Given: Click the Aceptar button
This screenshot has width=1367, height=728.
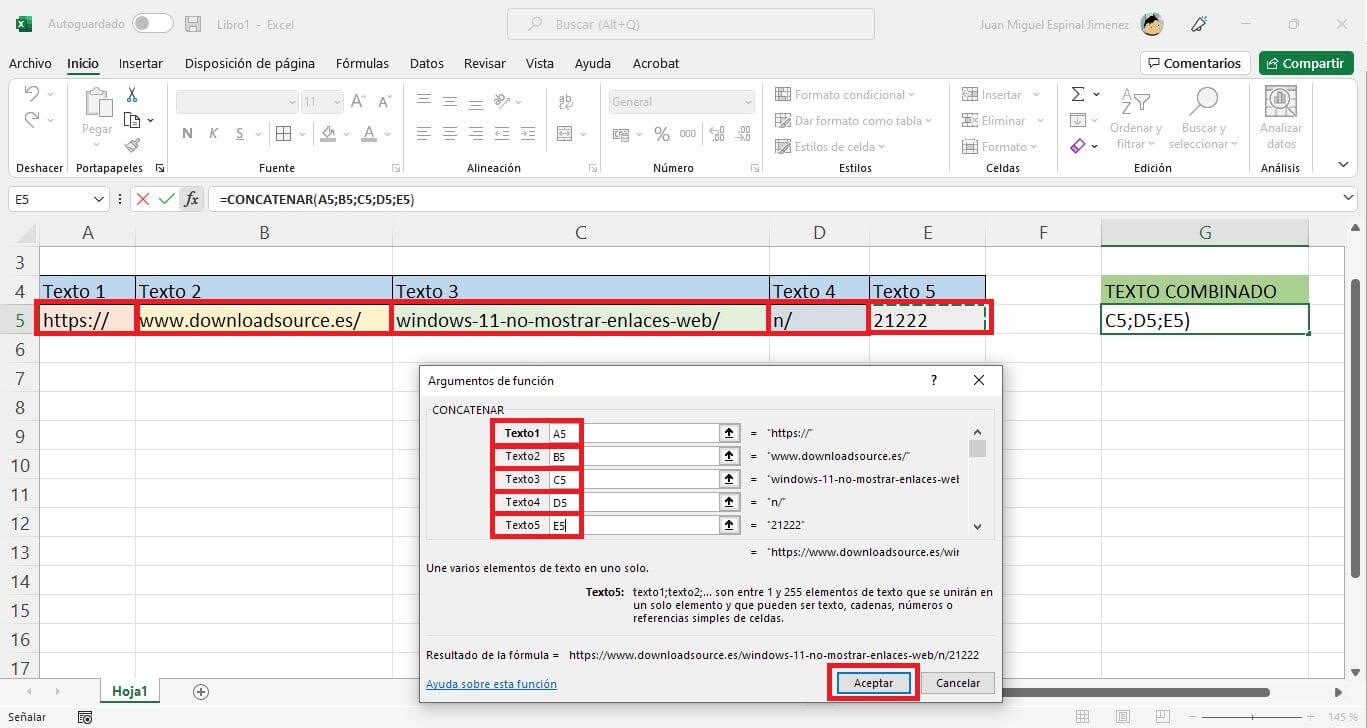Looking at the screenshot, I should pyautogui.click(x=873, y=683).
